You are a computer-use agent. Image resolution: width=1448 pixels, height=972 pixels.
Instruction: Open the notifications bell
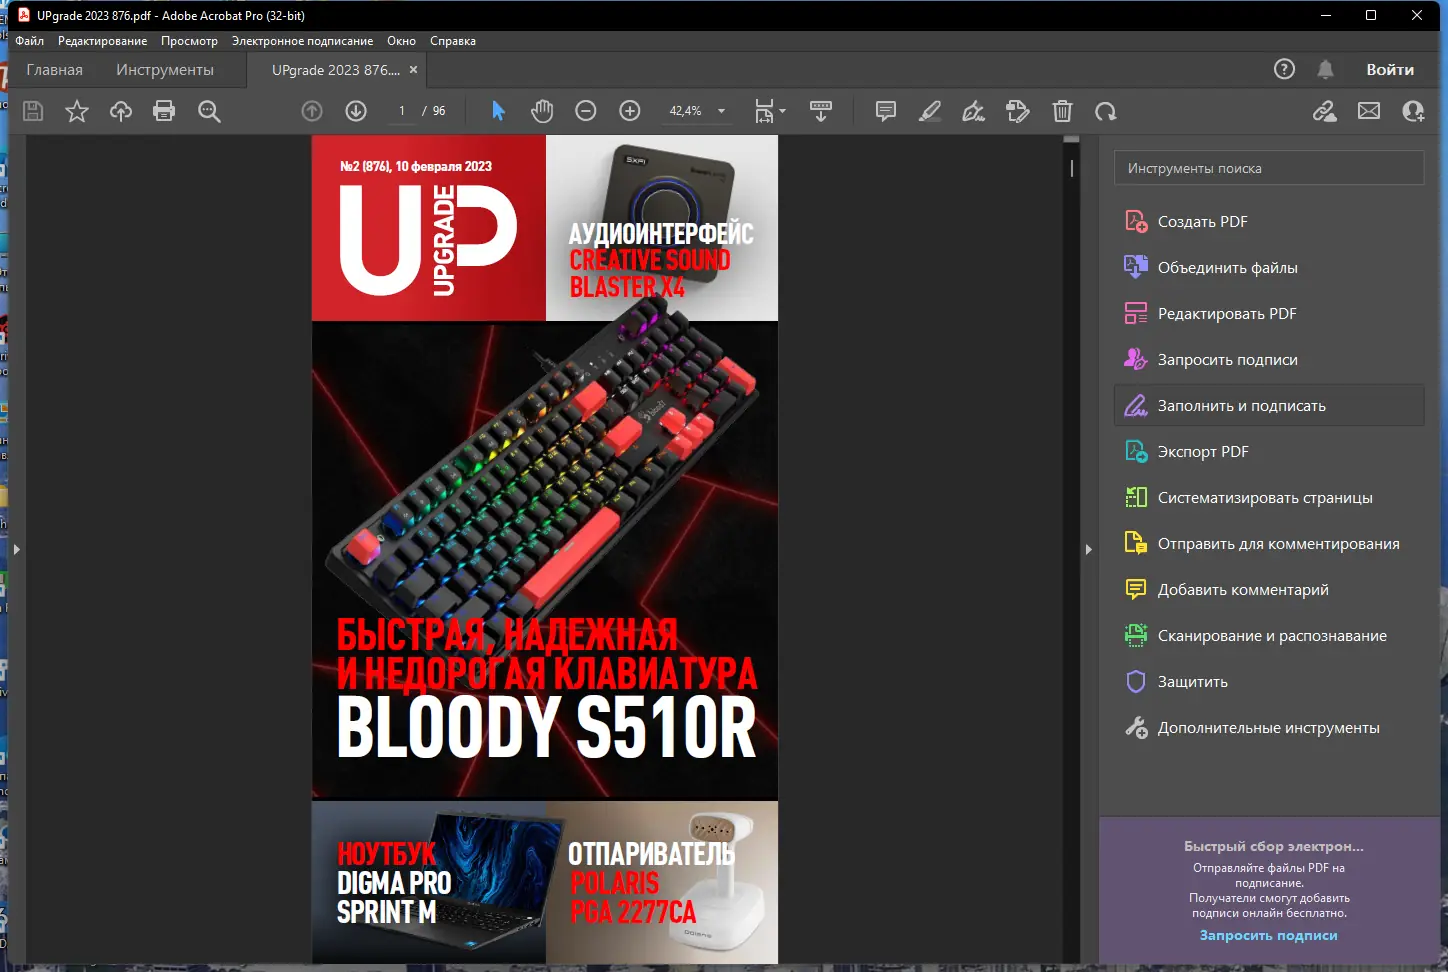1325,69
